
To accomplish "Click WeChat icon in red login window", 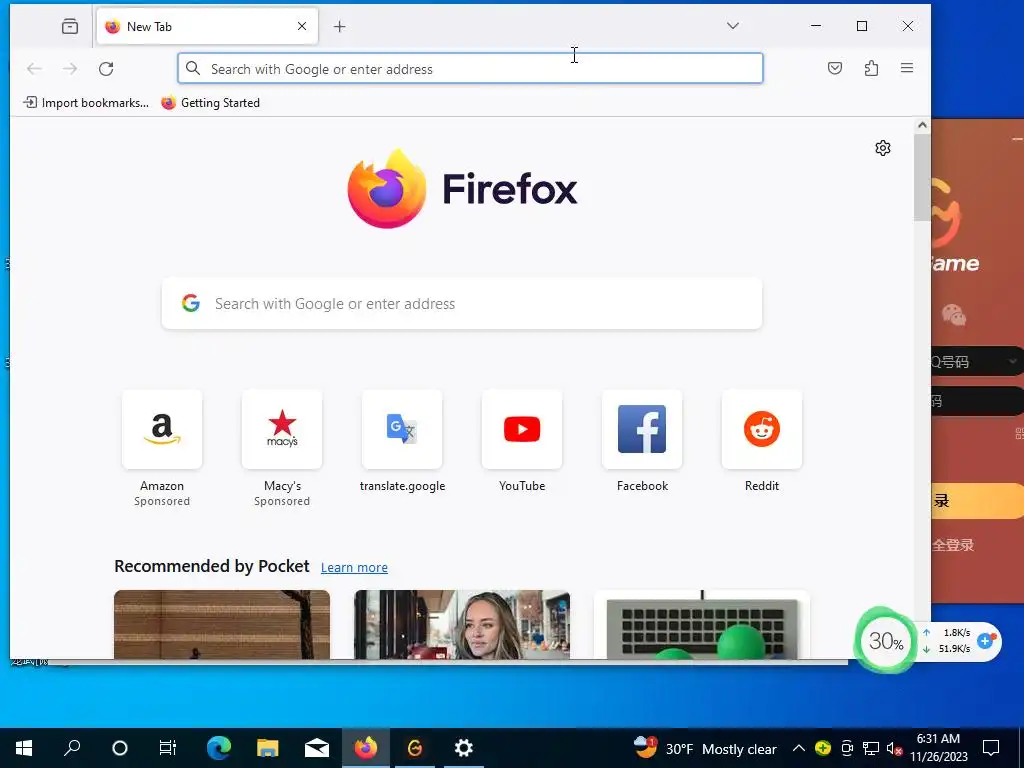I will 953,315.
